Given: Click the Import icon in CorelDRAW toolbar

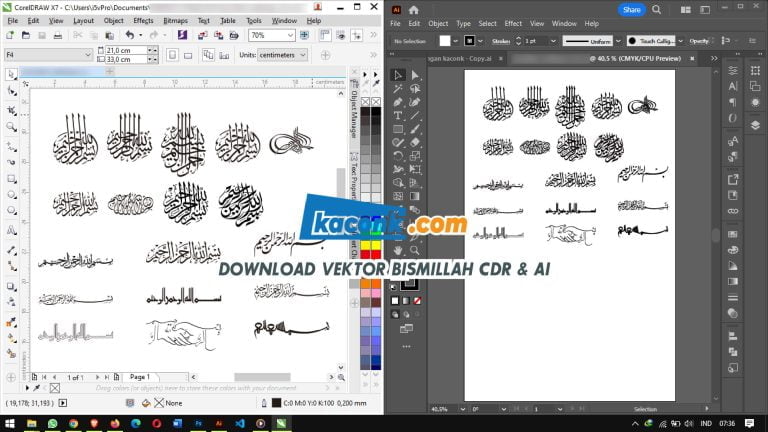Looking at the screenshot, I should pyautogui.click(x=202, y=35).
